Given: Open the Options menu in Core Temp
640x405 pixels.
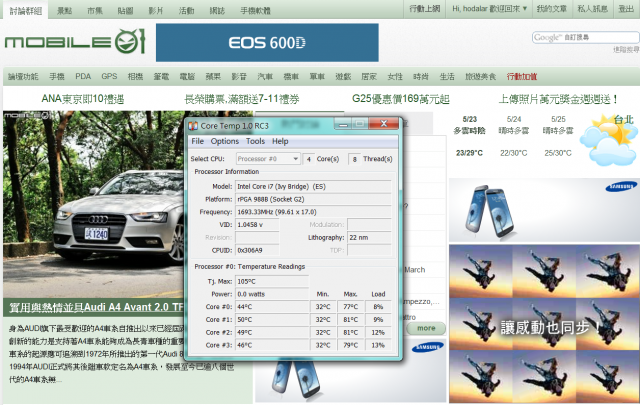Looking at the screenshot, I should pyautogui.click(x=225, y=141).
